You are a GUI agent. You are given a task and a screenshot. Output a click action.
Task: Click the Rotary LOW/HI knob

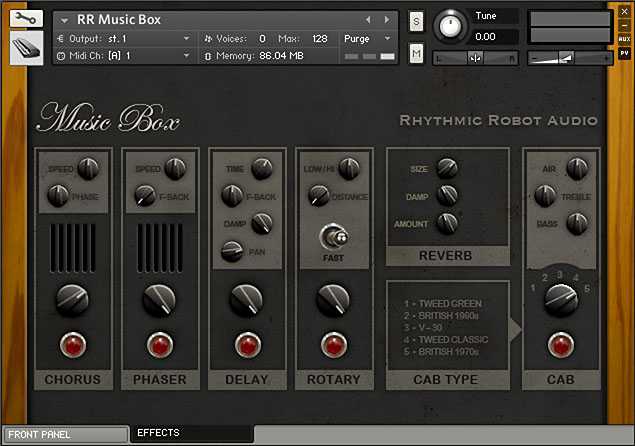click(349, 169)
